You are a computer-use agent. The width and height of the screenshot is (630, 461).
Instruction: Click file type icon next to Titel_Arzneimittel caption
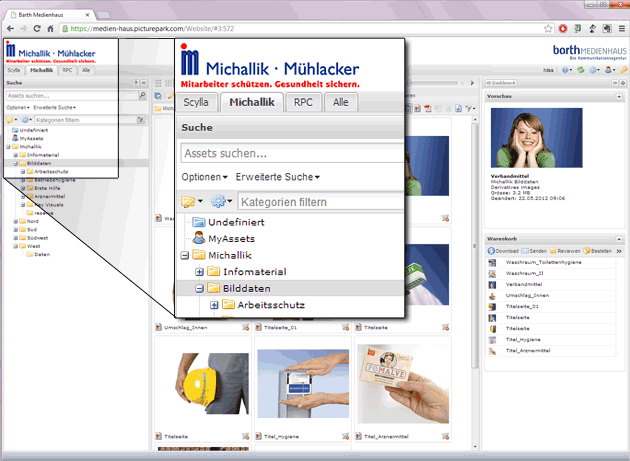pos(359,436)
